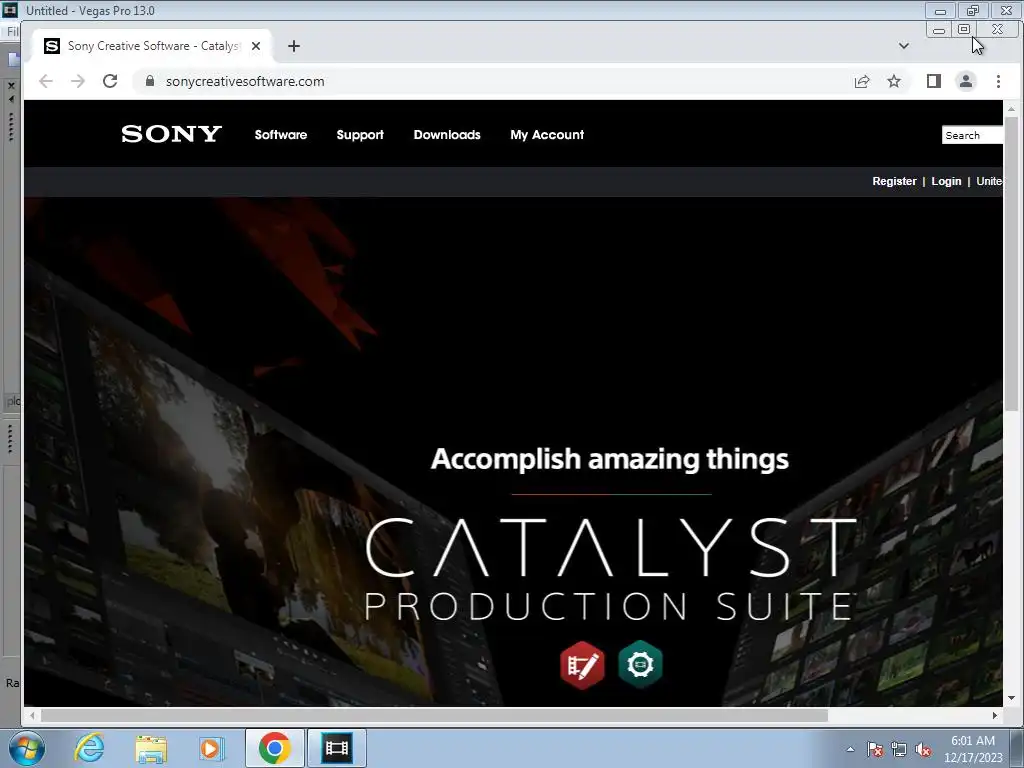View site security lock info
Viewport: 1024px width, 768px height.
[150, 81]
